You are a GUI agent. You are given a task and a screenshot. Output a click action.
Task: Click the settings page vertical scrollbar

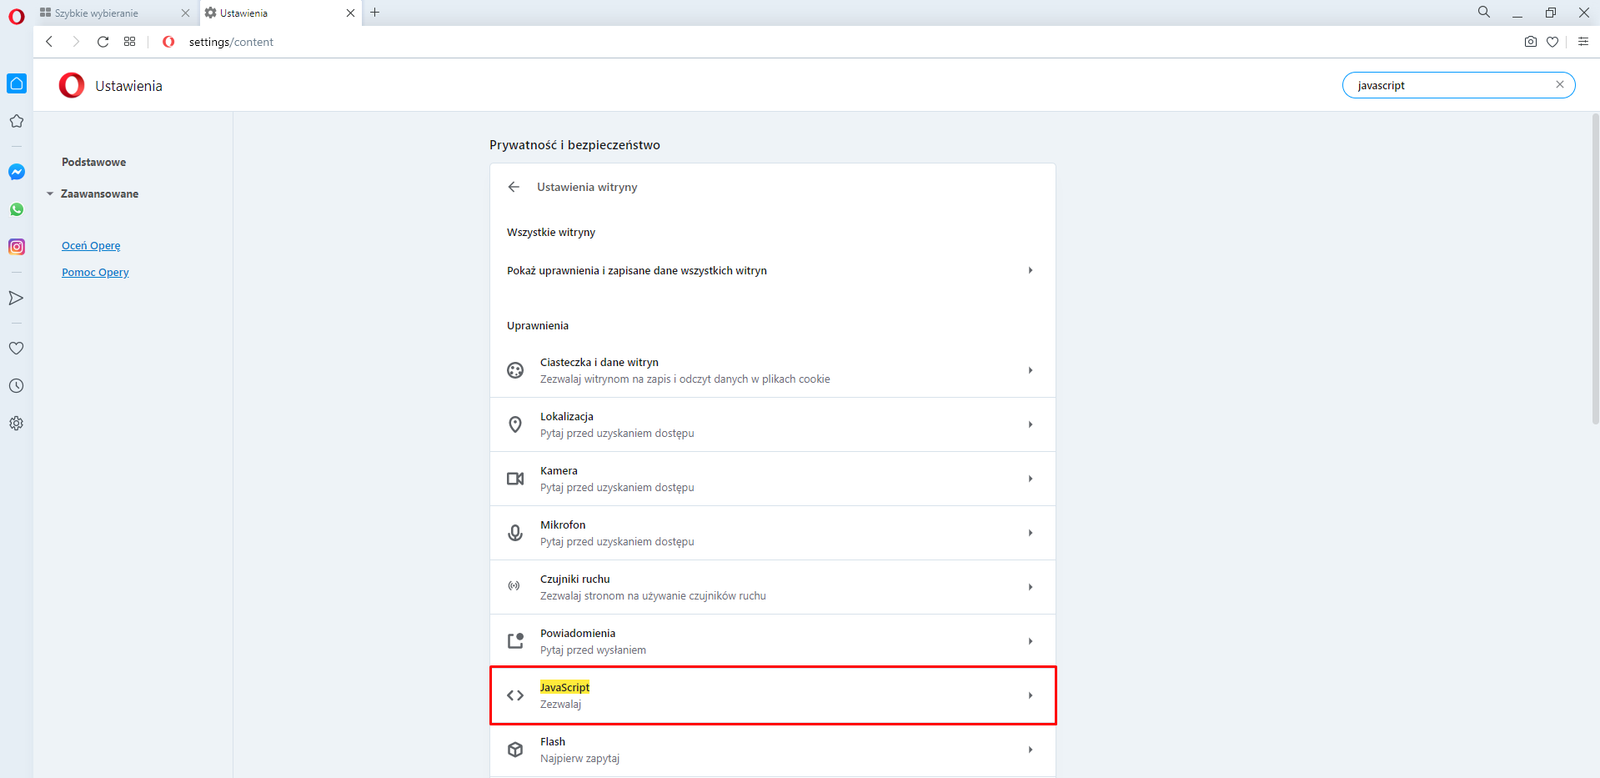[x=1595, y=270]
